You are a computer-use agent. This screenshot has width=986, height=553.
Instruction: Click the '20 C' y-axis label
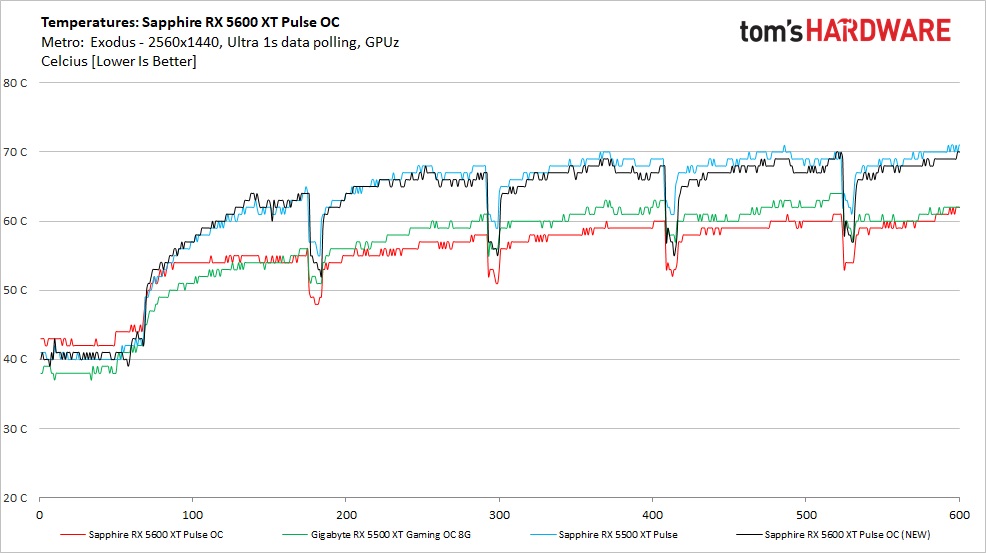tap(15, 498)
